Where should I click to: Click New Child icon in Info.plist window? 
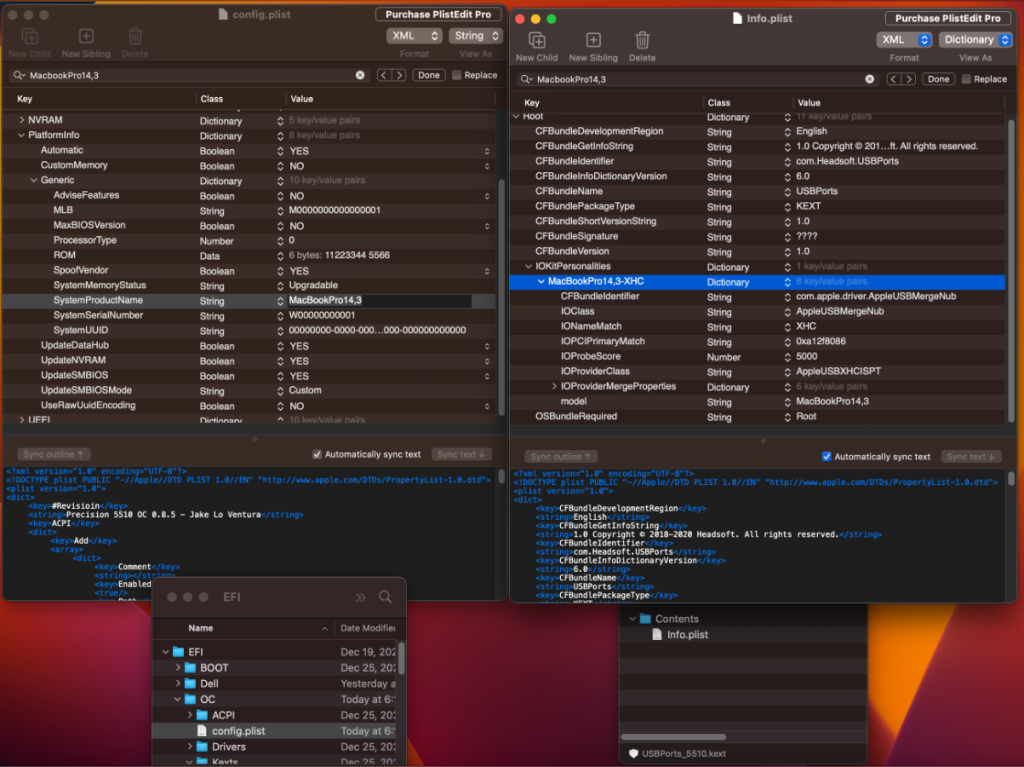pyautogui.click(x=537, y=41)
